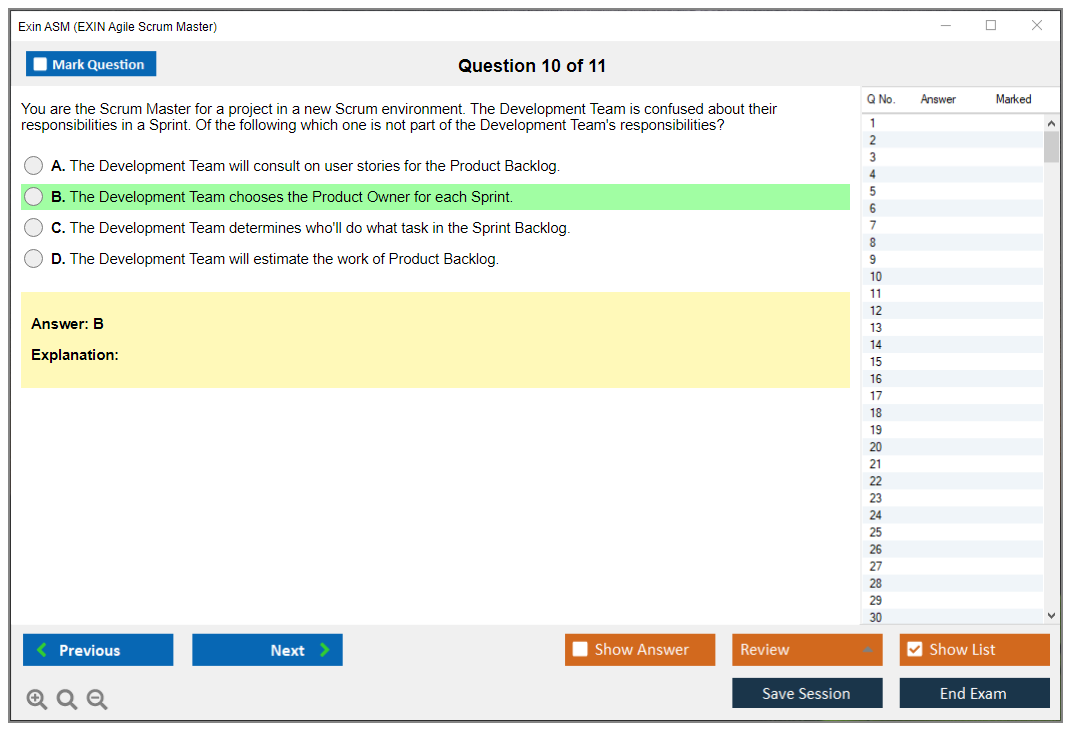Go to the Previous question
1075x735 pixels.
pos(98,650)
